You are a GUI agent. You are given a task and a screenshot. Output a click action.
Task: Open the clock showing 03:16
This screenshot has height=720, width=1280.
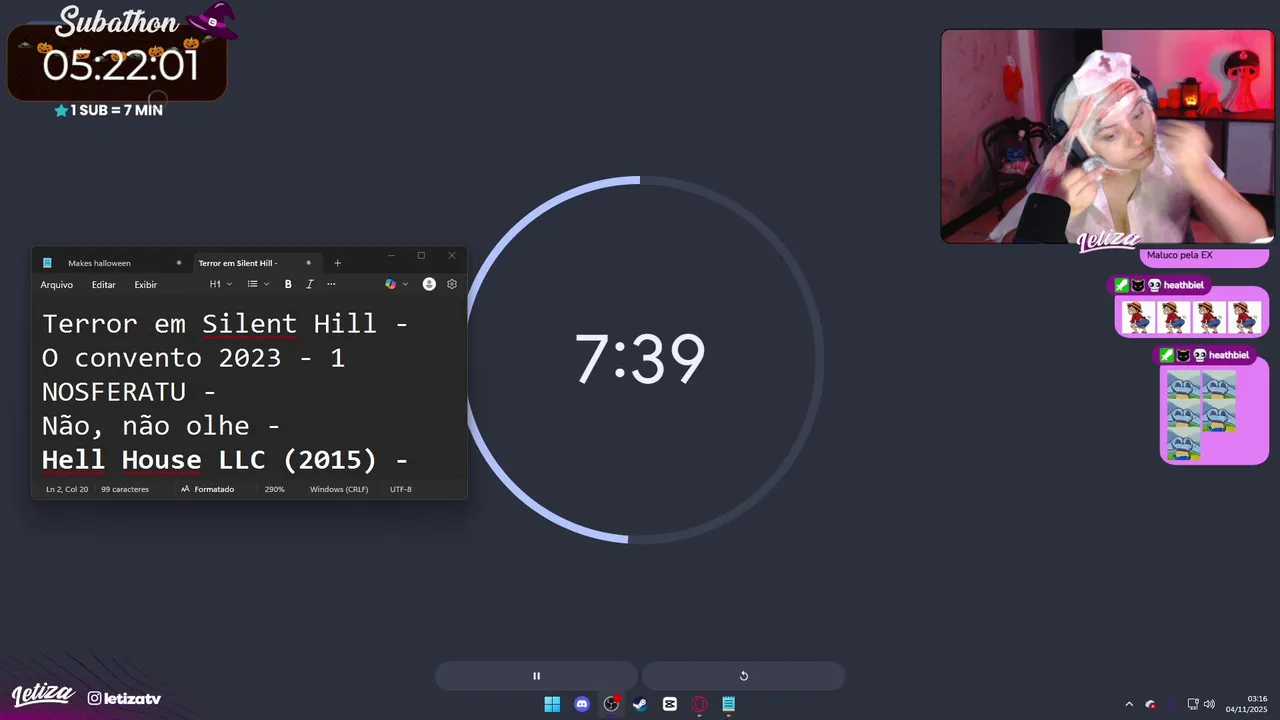coord(1246,704)
